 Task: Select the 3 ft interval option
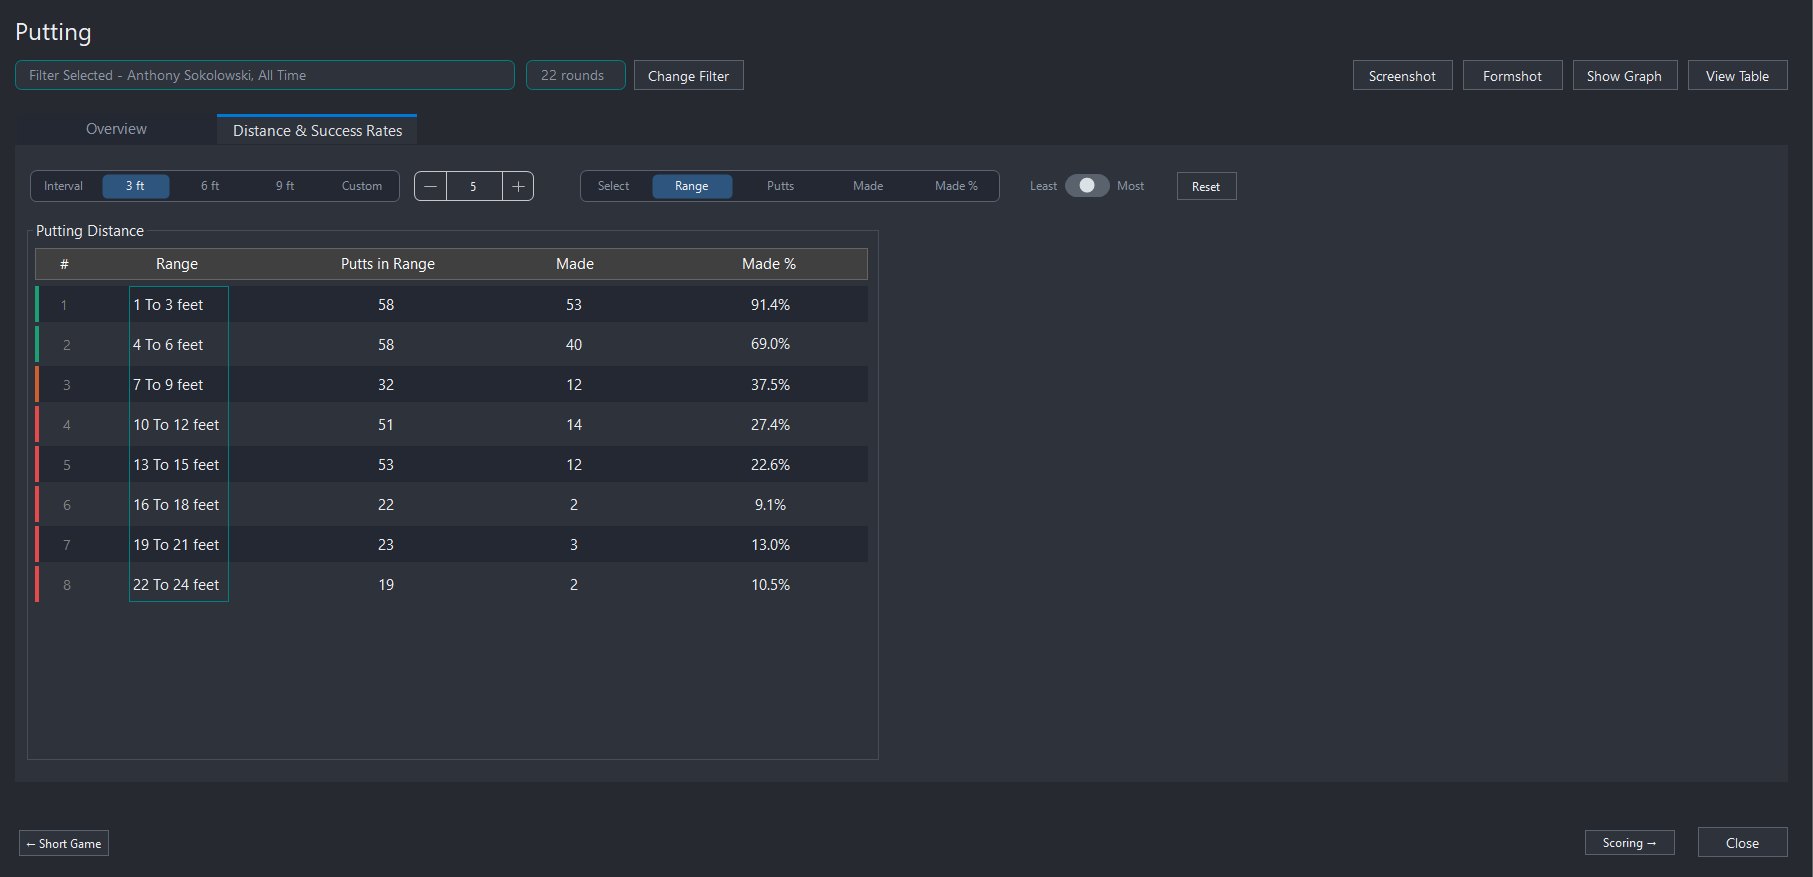click(135, 186)
